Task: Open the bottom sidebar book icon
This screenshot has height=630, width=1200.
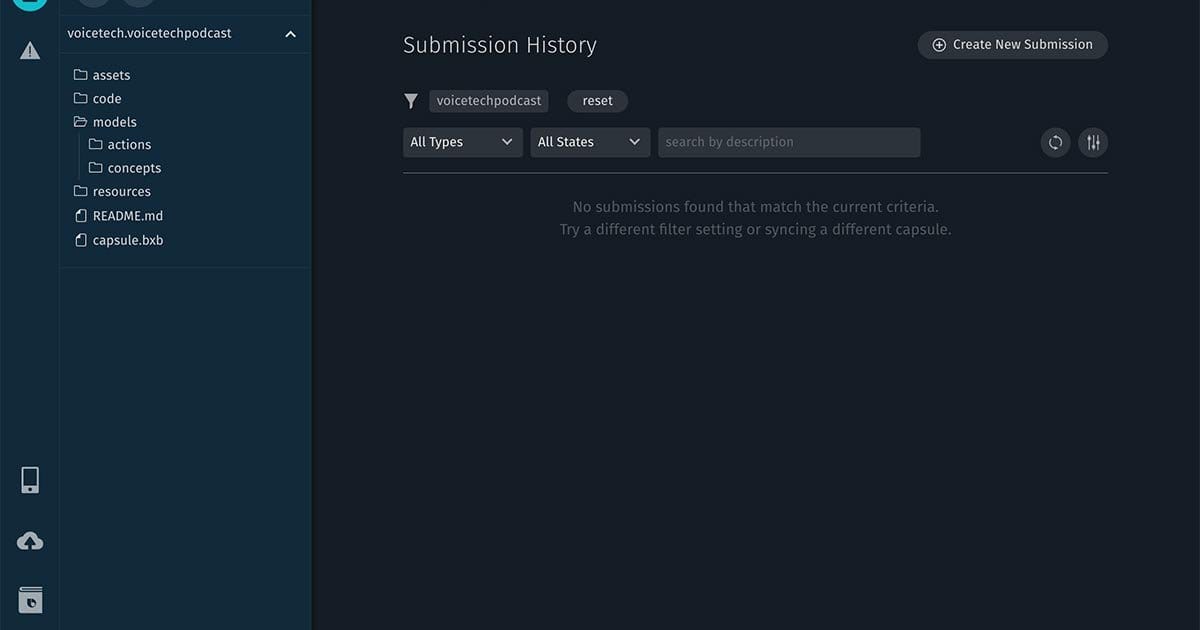Action: click(30, 600)
